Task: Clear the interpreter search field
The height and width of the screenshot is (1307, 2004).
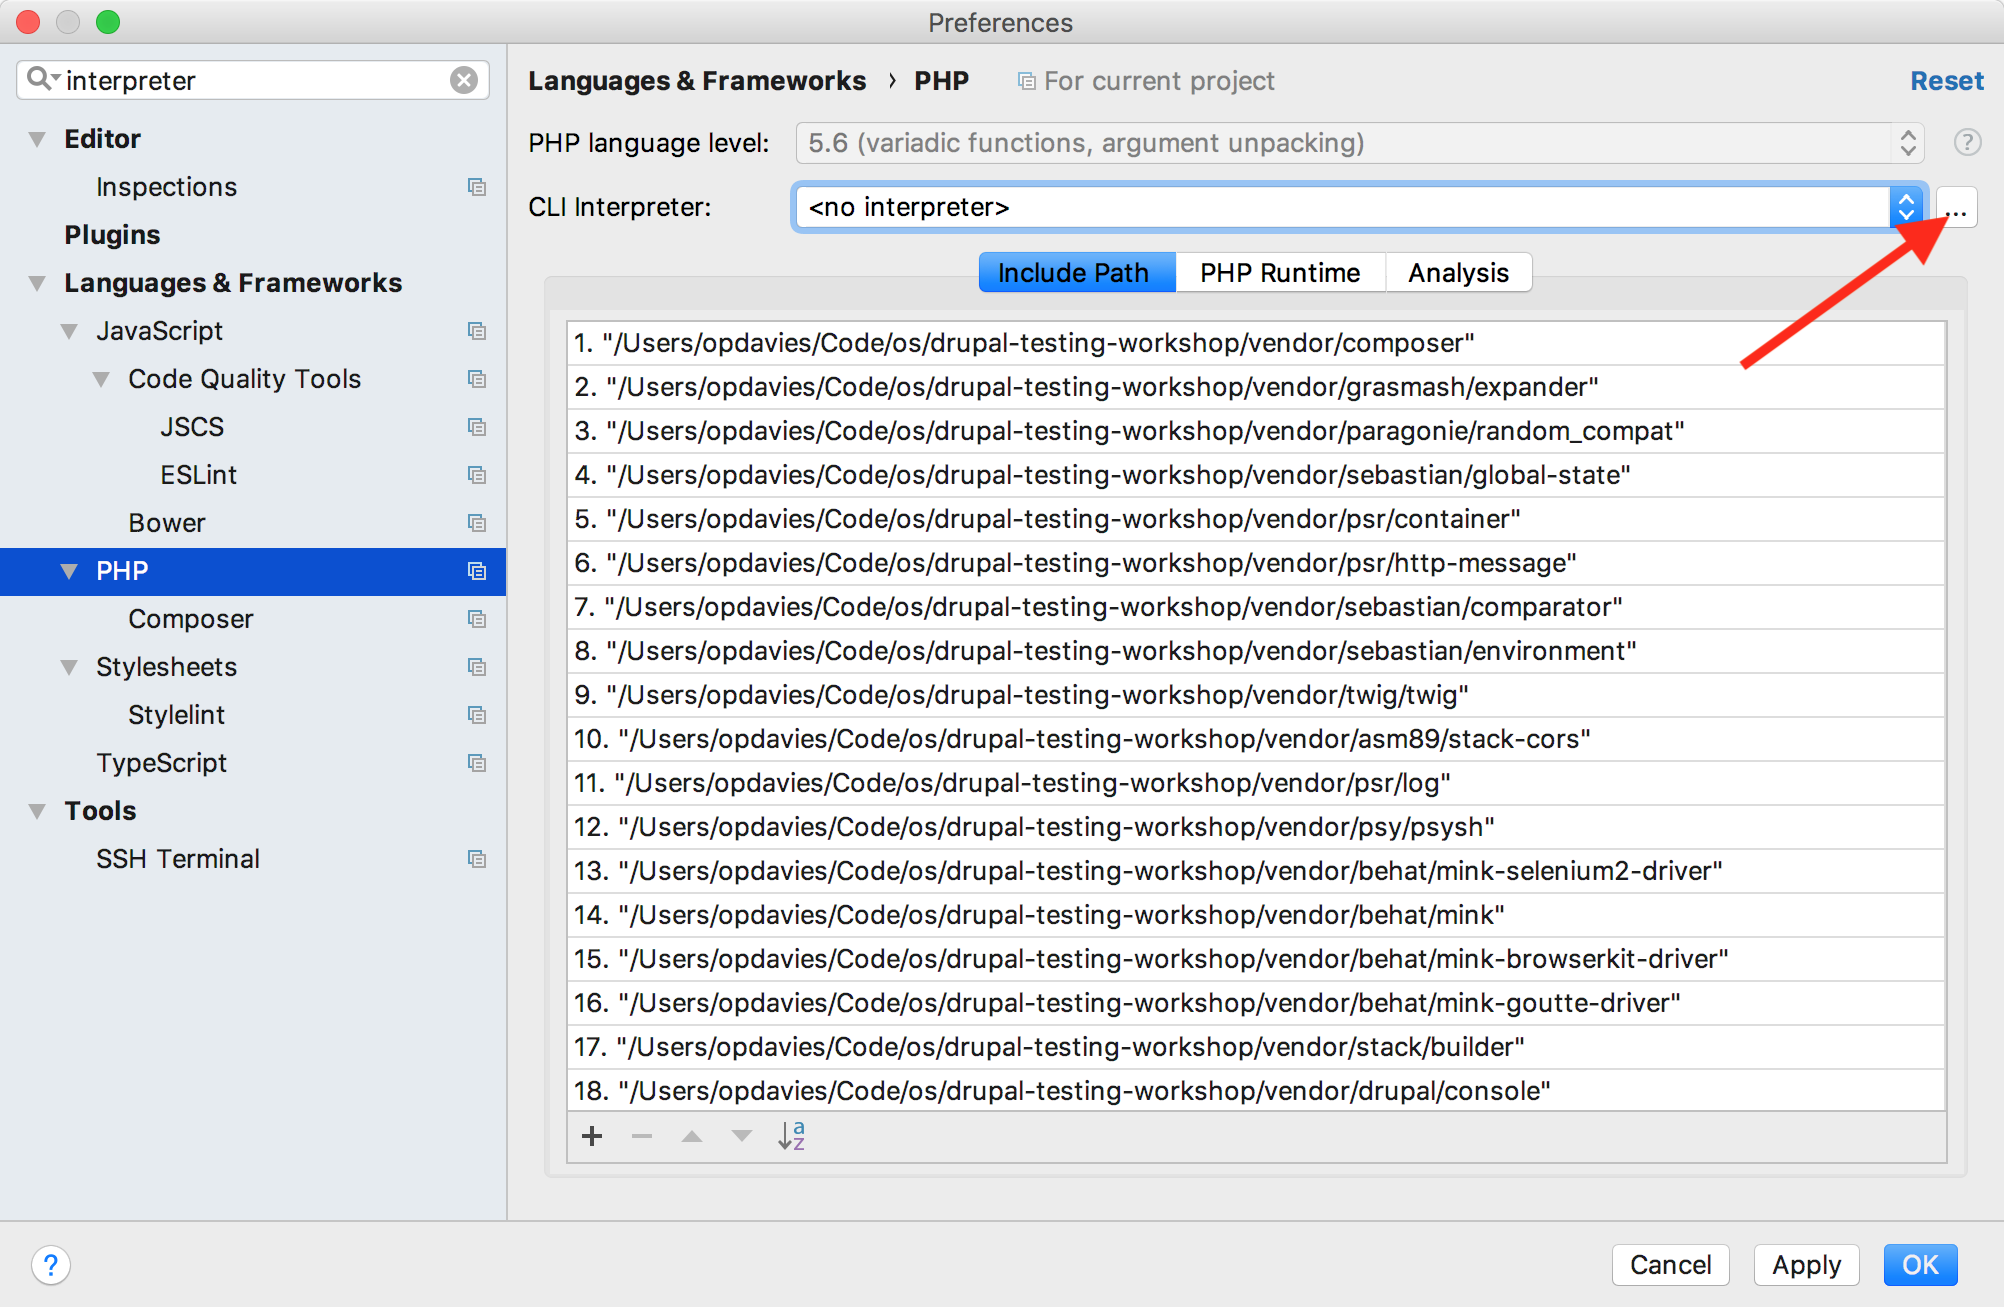Action: pyautogui.click(x=464, y=80)
